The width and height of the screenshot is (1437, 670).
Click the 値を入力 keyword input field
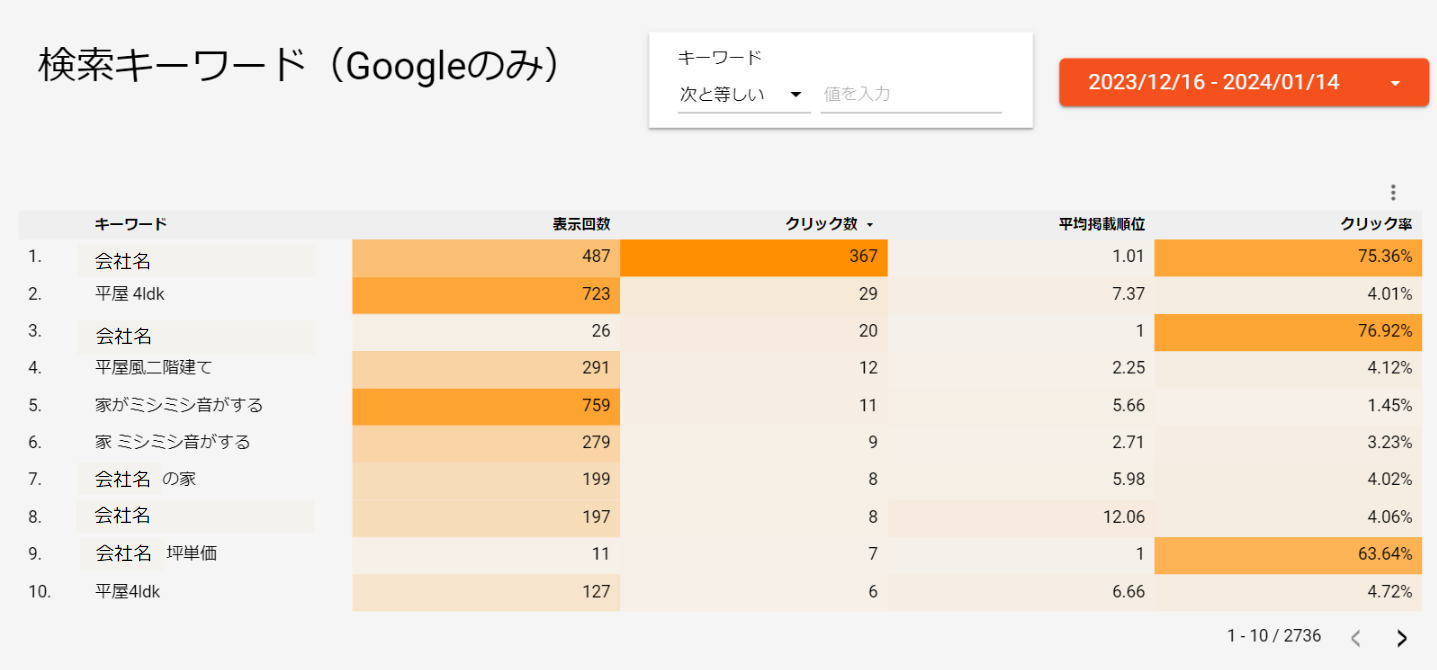click(x=910, y=94)
